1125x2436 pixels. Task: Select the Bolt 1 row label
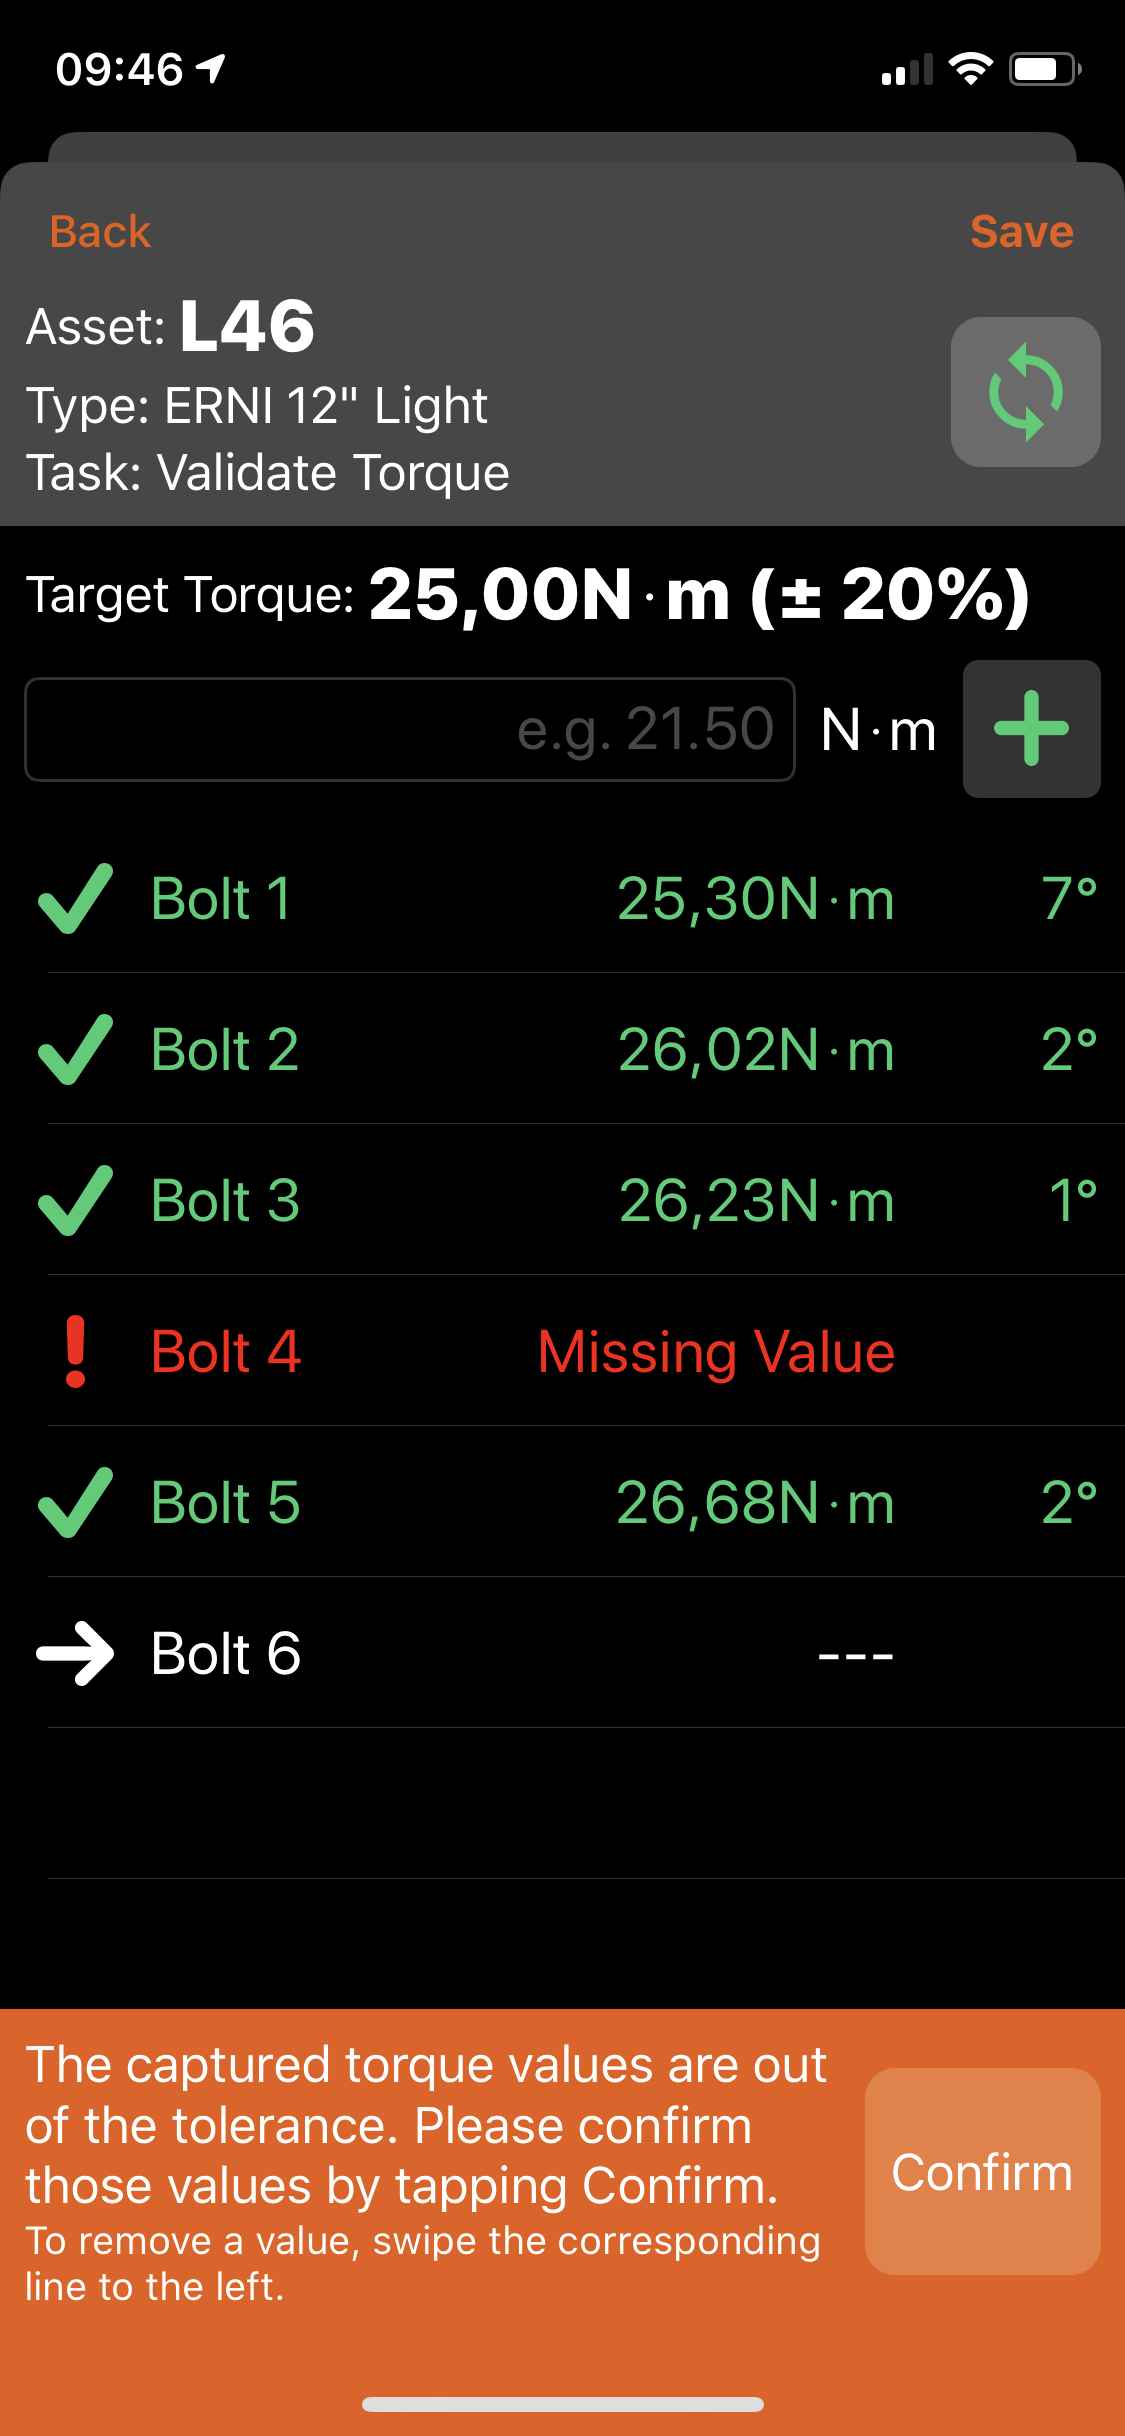[x=221, y=898]
